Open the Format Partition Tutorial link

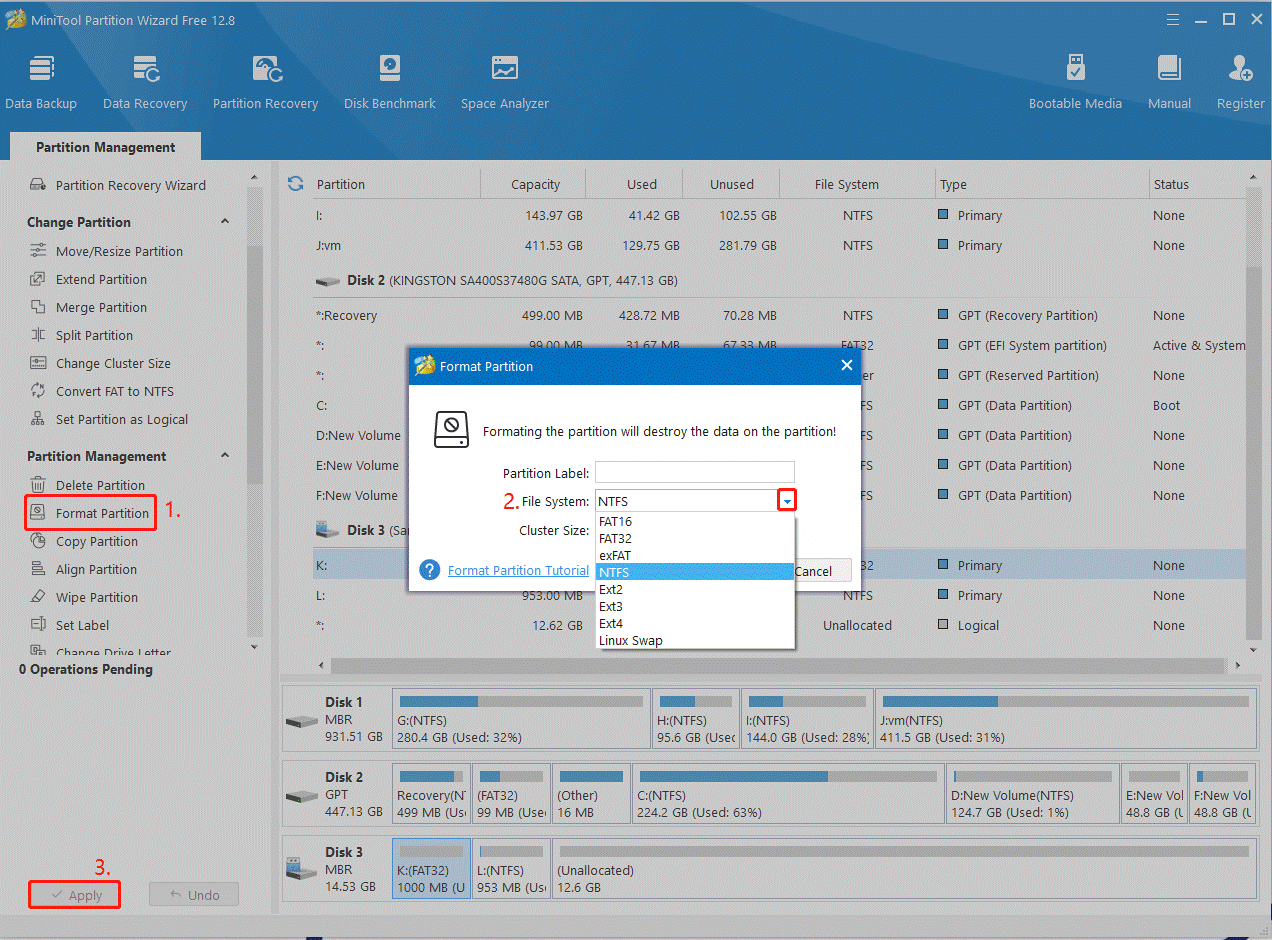pyautogui.click(x=518, y=570)
